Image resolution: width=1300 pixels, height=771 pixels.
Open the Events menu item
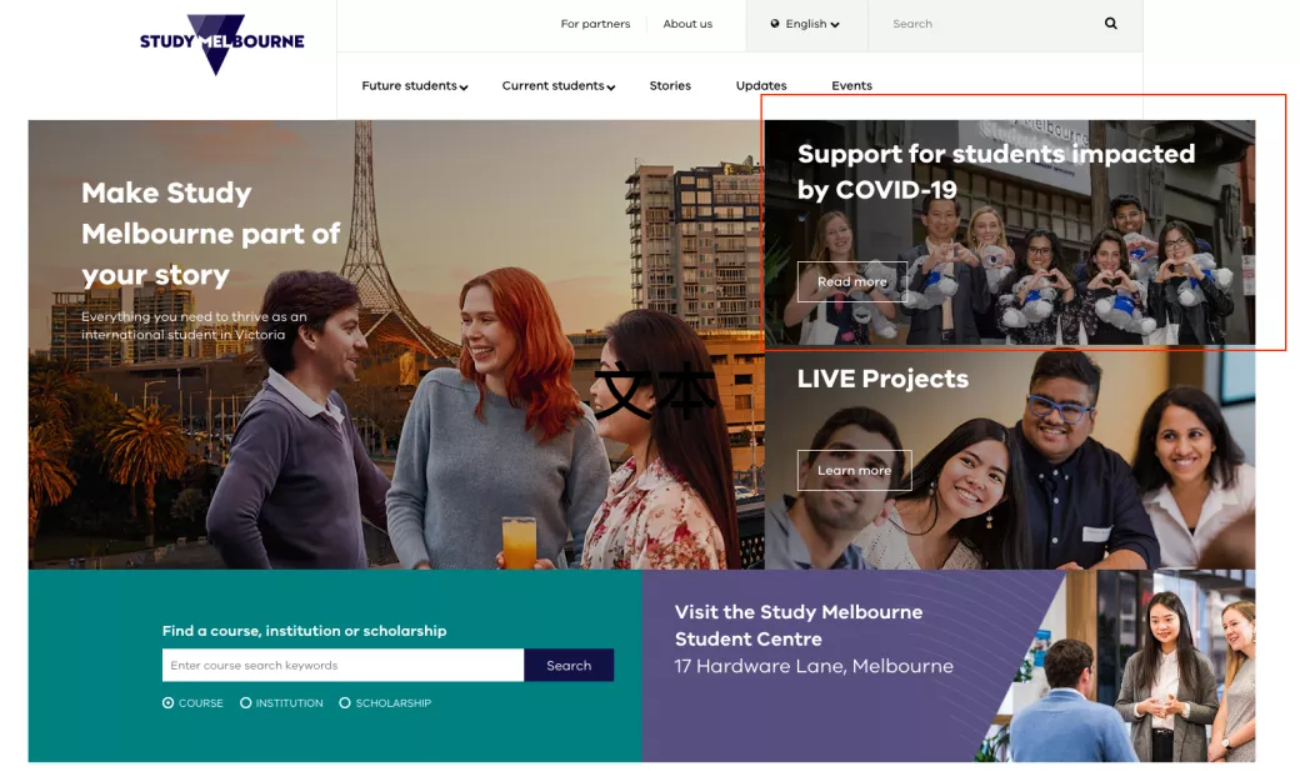pos(852,86)
